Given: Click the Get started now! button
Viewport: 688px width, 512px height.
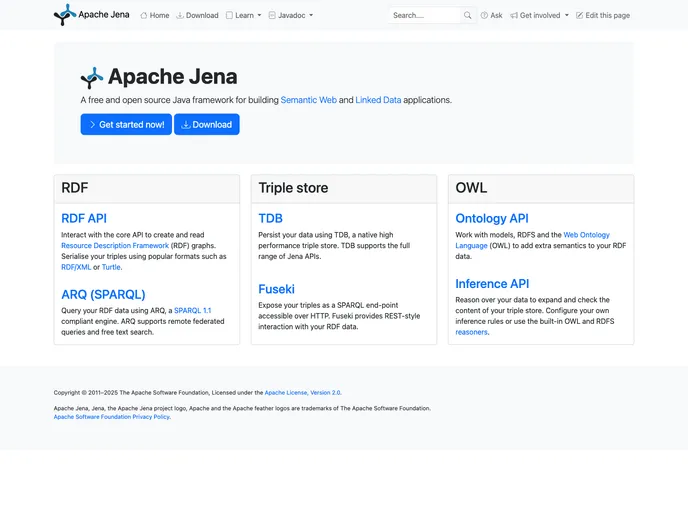Looking at the screenshot, I should click(x=126, y=125).
